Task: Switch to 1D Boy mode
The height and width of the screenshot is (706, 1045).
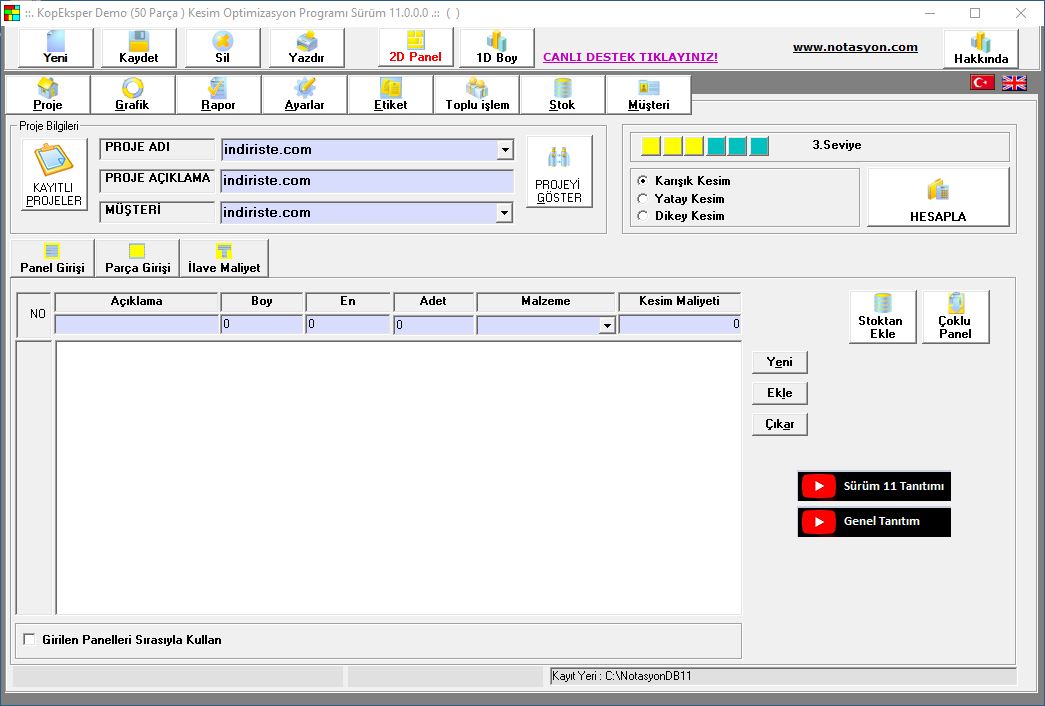Action: click(497, 47)
